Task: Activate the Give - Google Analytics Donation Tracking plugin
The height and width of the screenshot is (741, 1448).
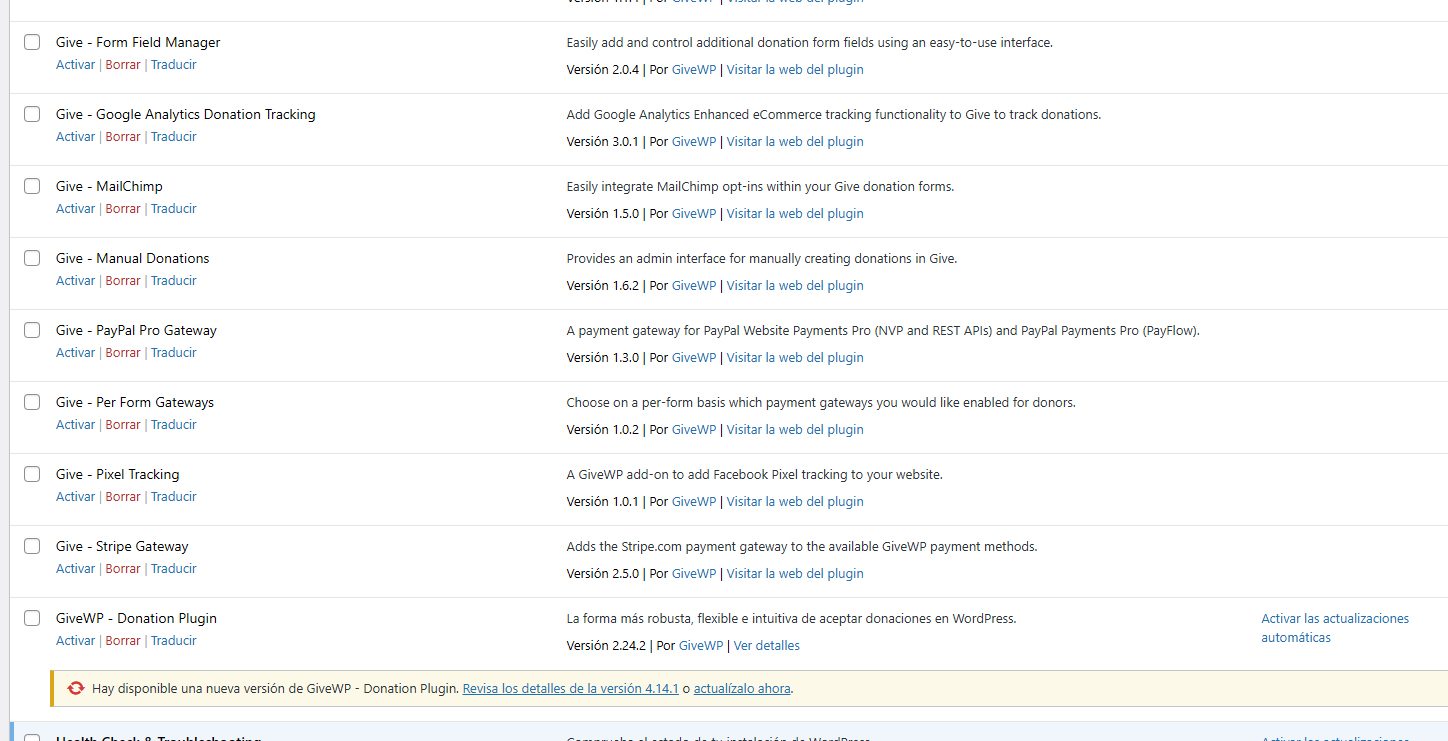Action: coord(75,137)
